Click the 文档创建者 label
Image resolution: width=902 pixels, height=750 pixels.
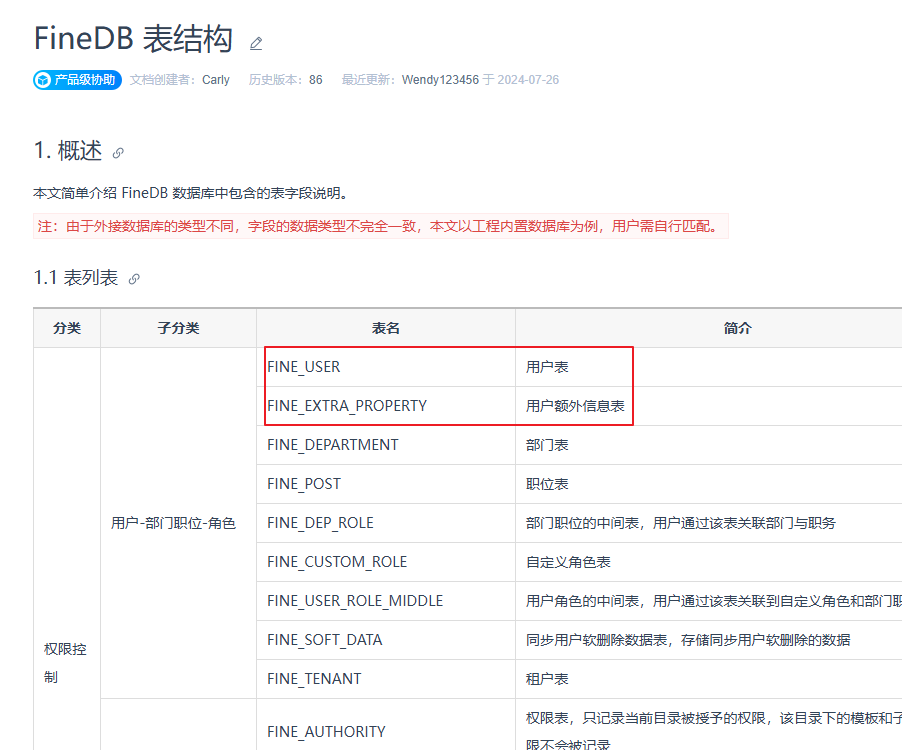tap(163, 80)
